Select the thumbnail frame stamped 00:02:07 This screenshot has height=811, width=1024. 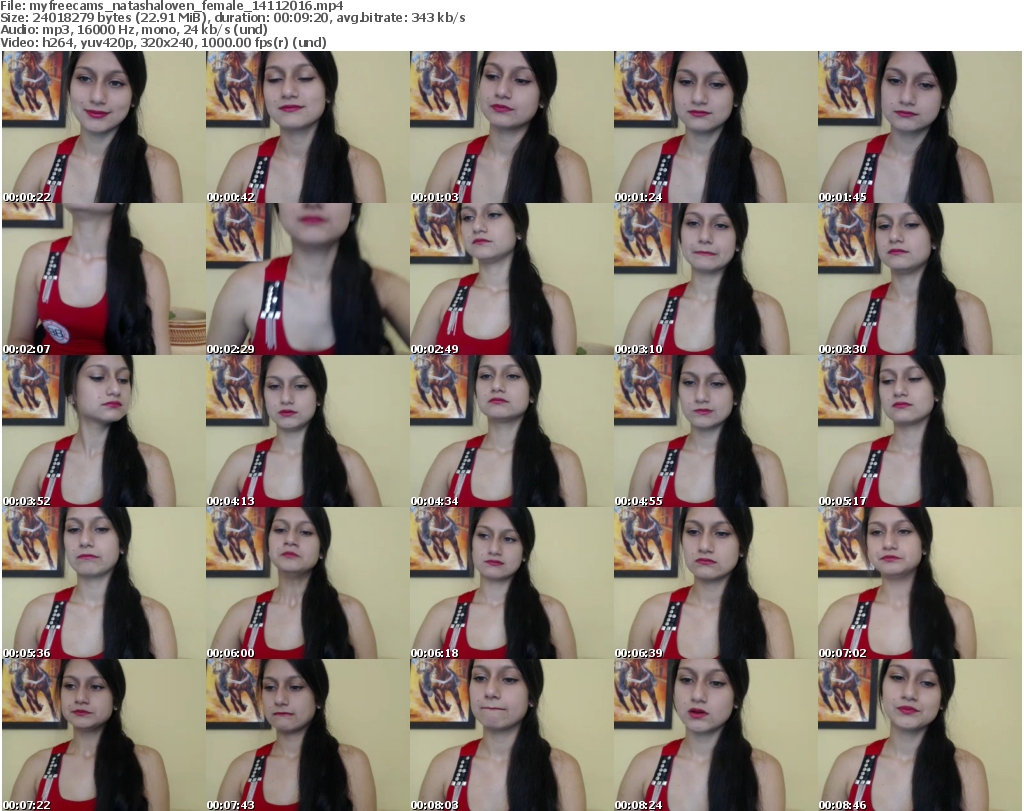click(x=103, y=279)
